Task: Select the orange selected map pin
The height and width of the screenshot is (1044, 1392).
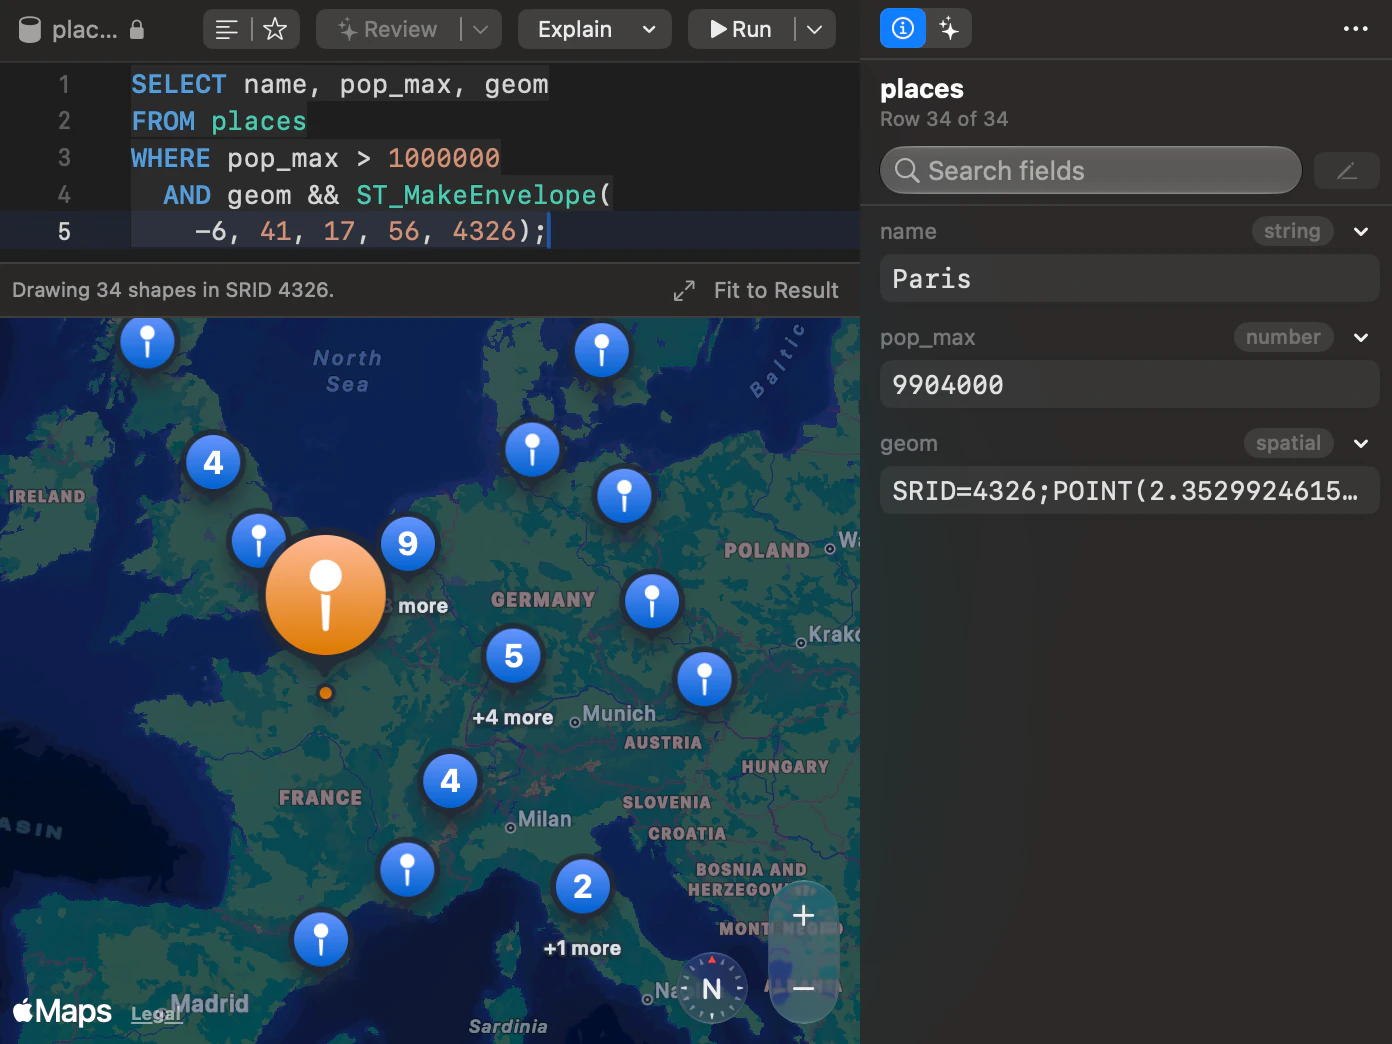Action: click(326, 595)
